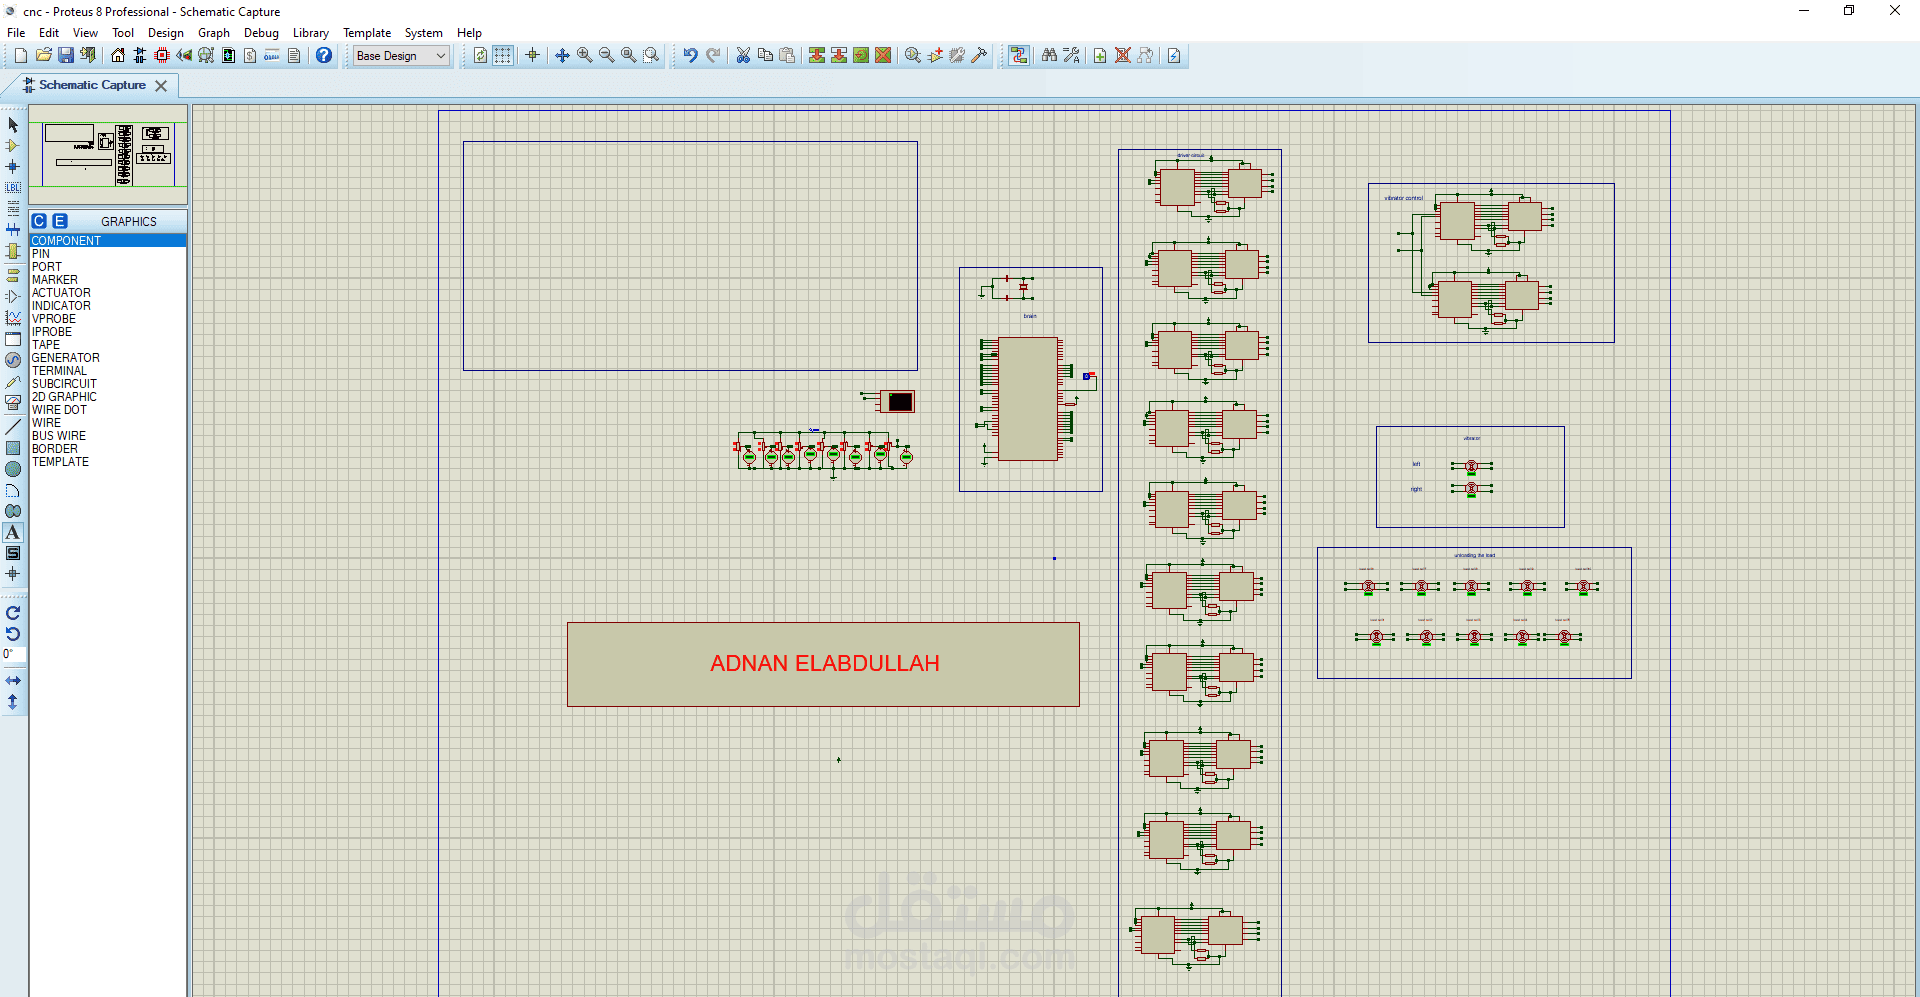Open the PCB Layout icon in toolbar
Viewport: 1920px width, 997px height.
(x=162, y=56)
